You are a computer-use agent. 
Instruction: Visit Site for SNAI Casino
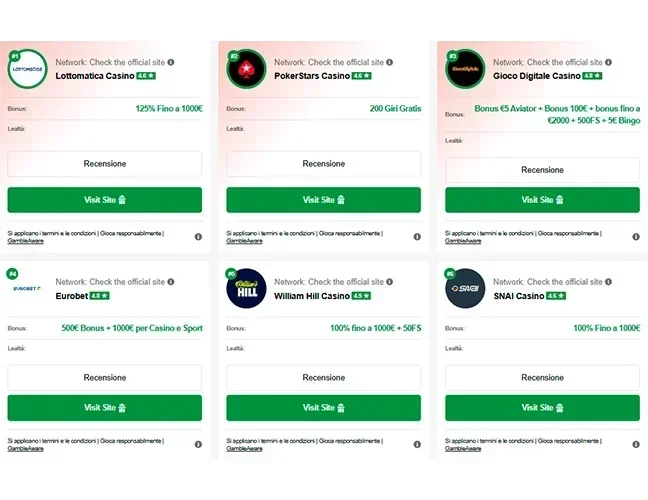[543, 408]
